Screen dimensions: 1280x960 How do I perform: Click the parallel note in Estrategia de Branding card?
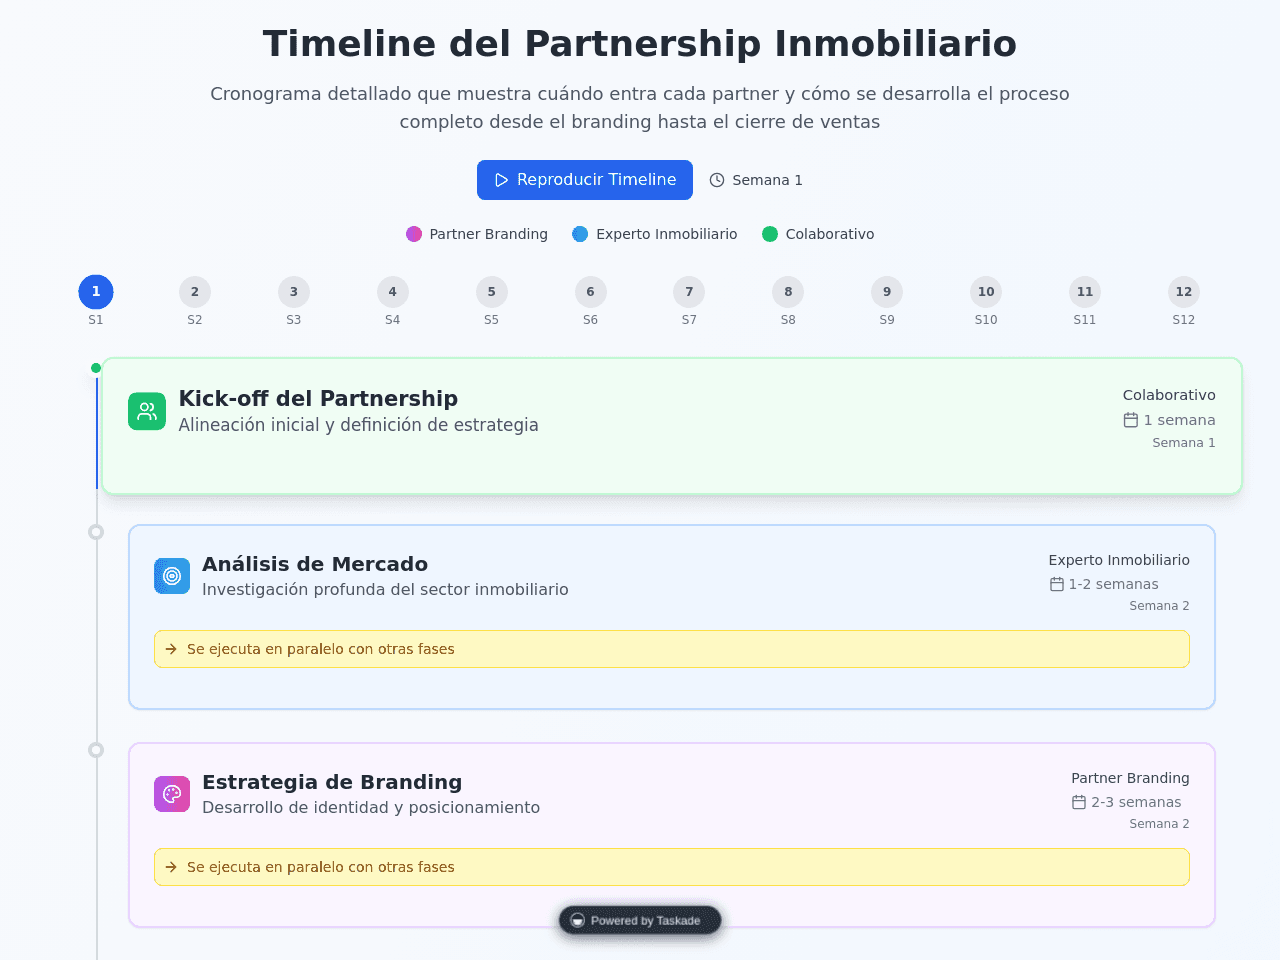(672, 867)
